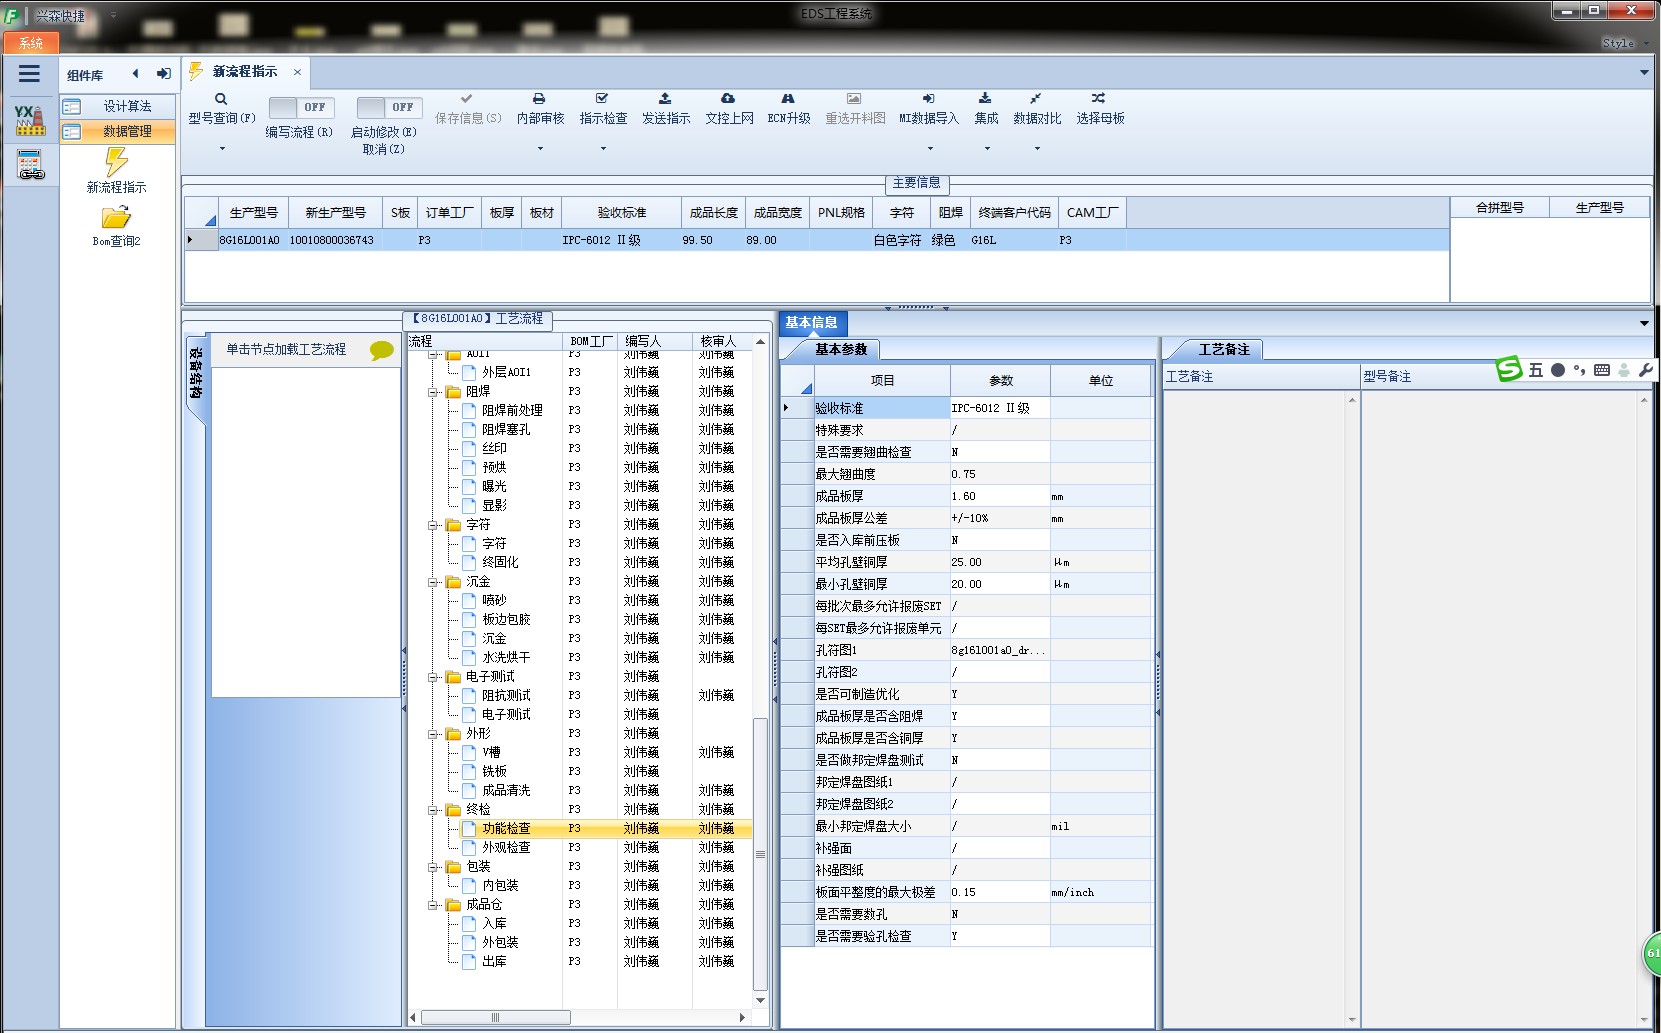The image size is (1661, 1033).
Task: Open dropdown arrow under 指示检查
Action: 603,149
